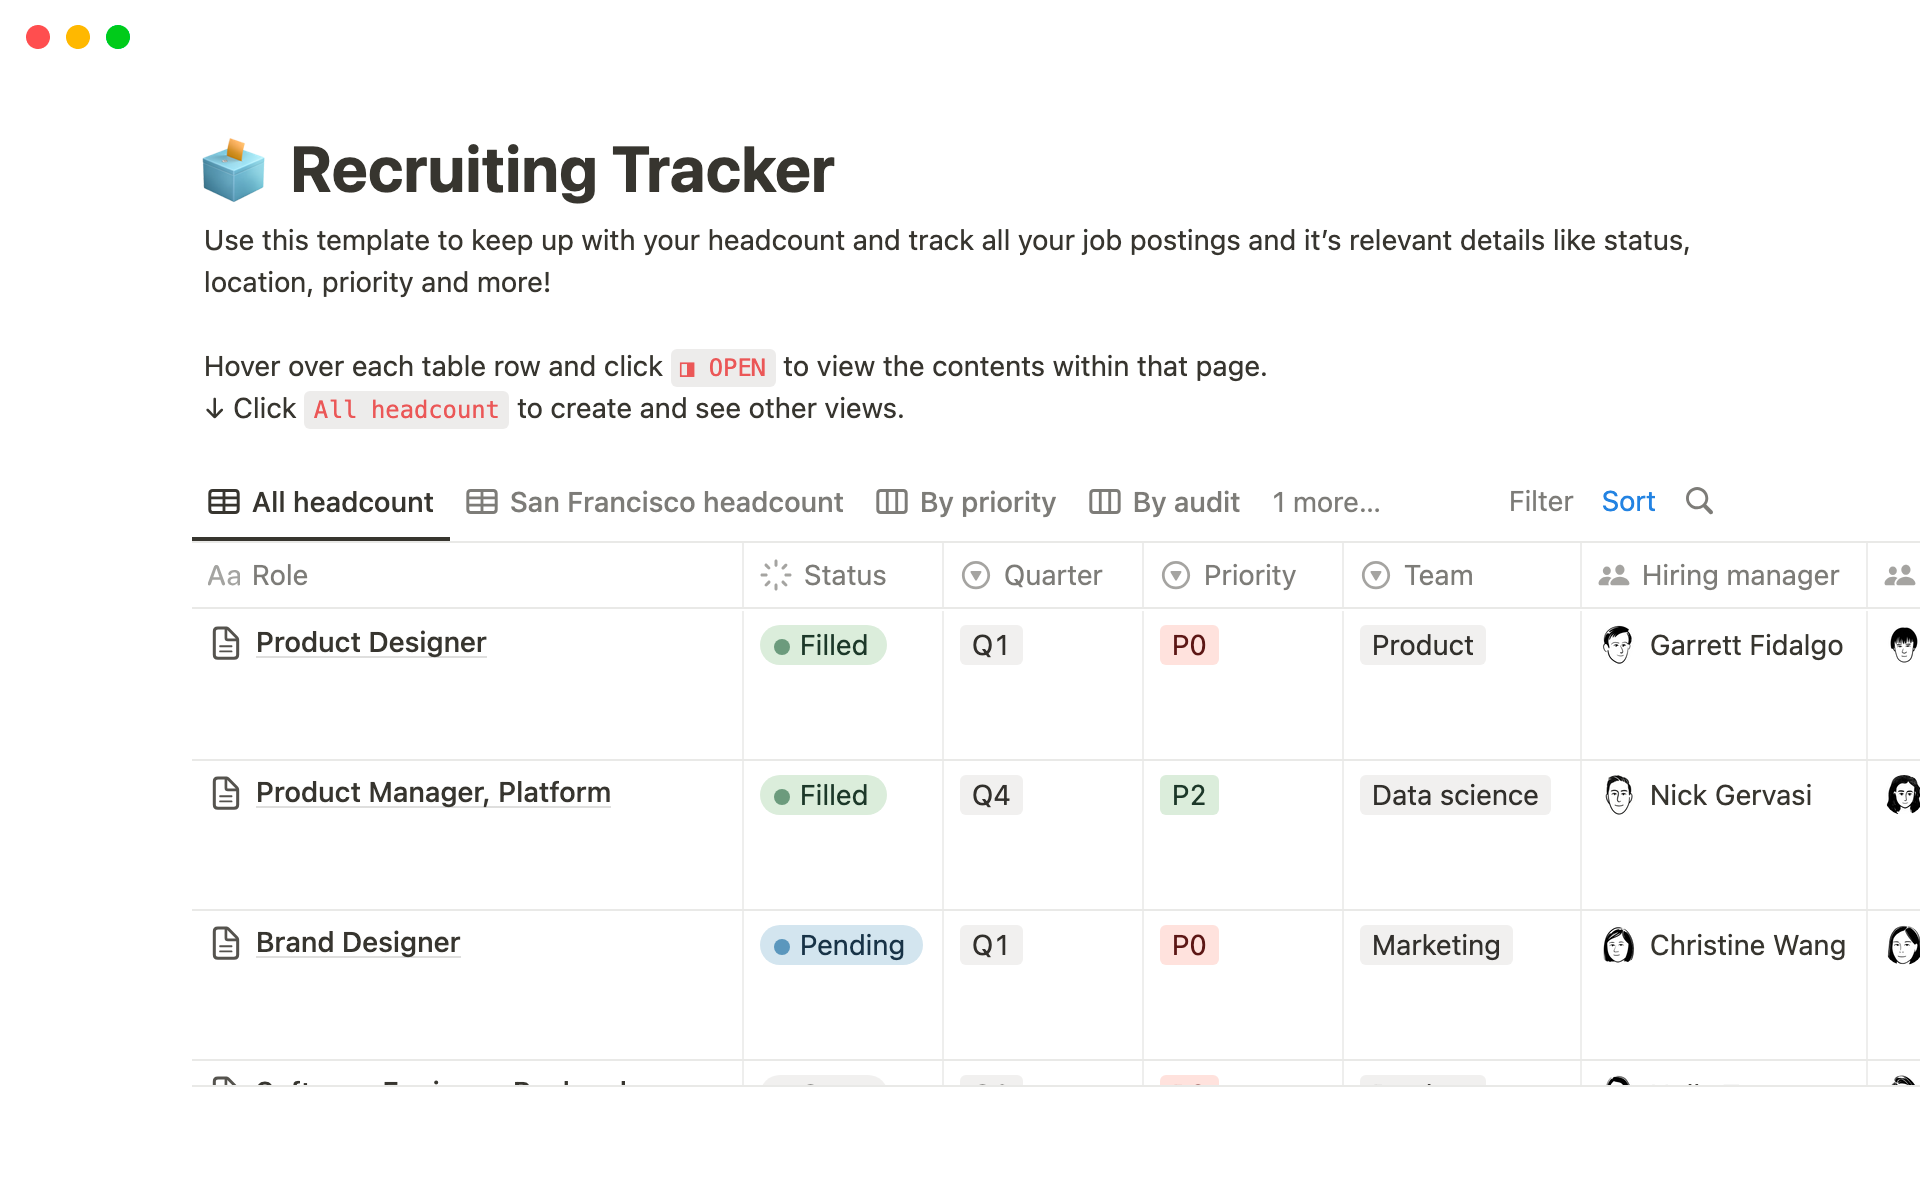Click the Pending status of Brand Designer

841,945
